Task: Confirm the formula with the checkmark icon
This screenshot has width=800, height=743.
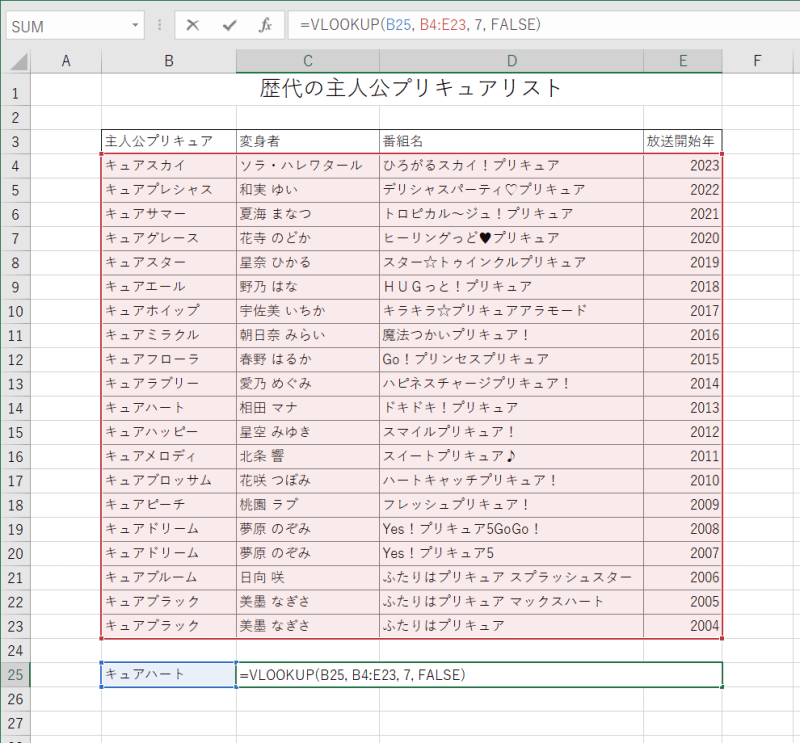Action: point(230,25)
